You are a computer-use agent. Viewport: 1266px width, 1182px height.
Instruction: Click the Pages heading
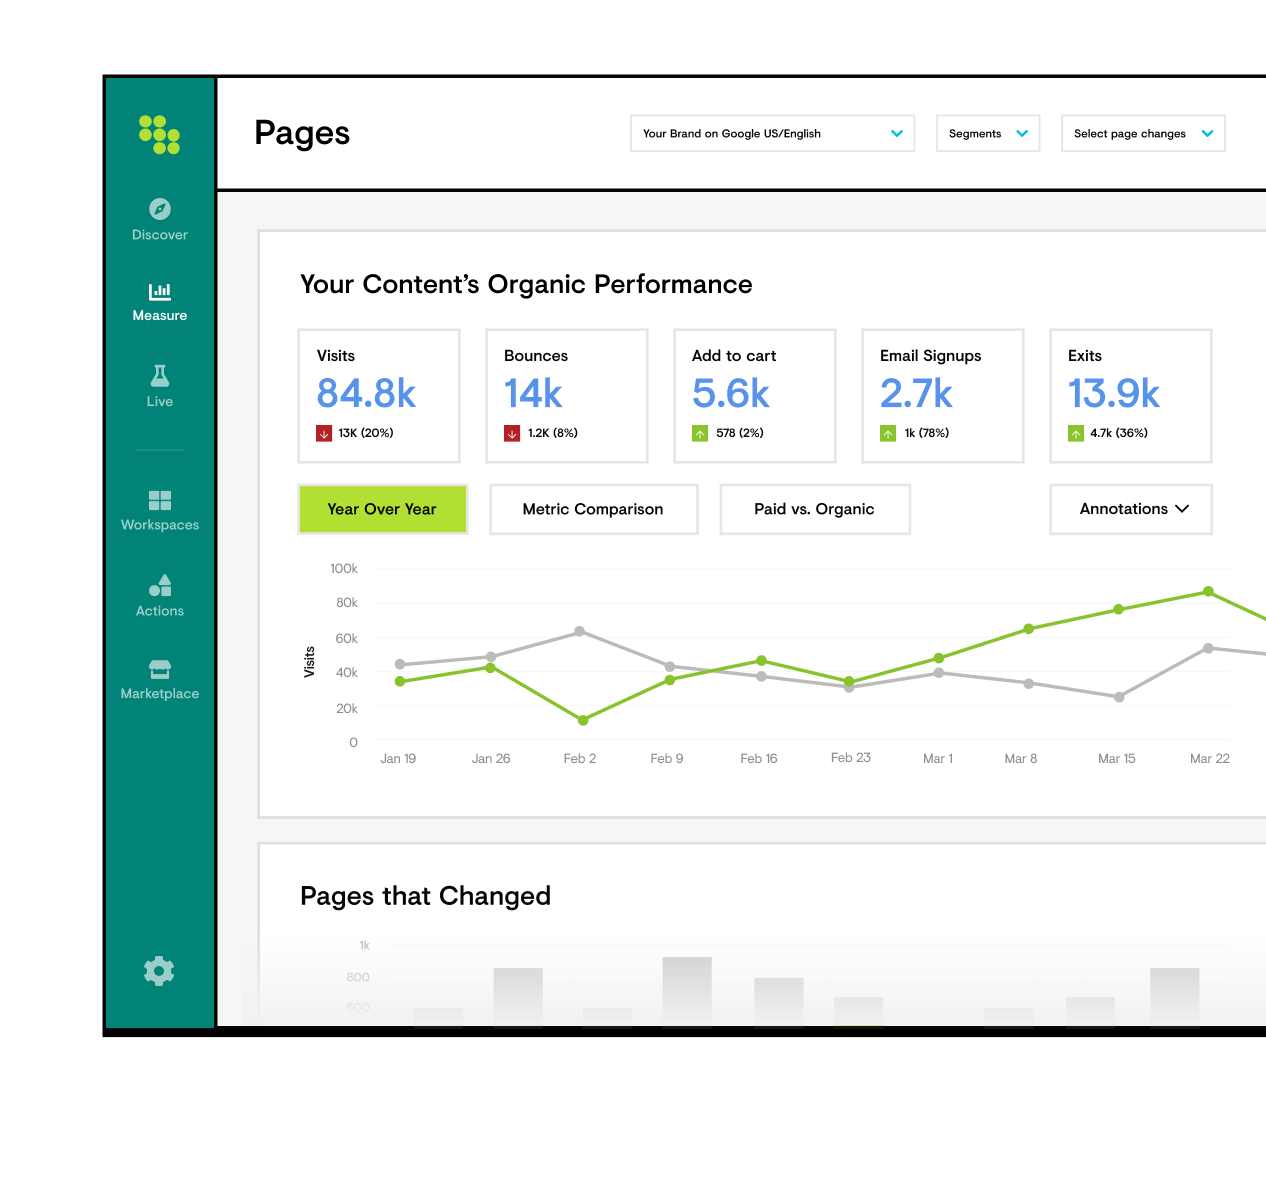click(302, 134)
